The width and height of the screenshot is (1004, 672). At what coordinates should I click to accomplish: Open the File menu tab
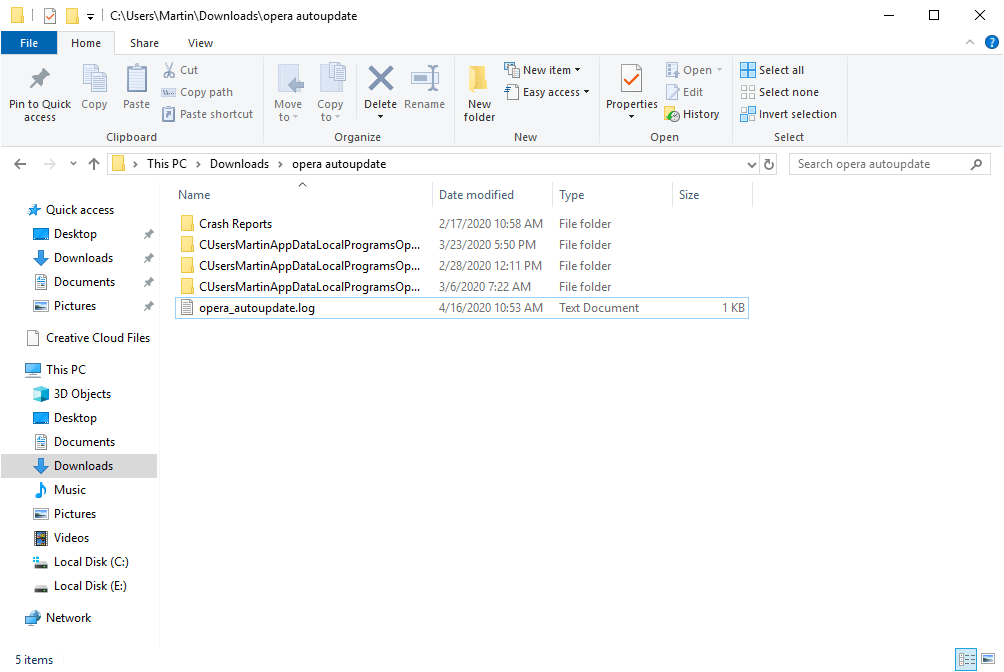(29, 43)
